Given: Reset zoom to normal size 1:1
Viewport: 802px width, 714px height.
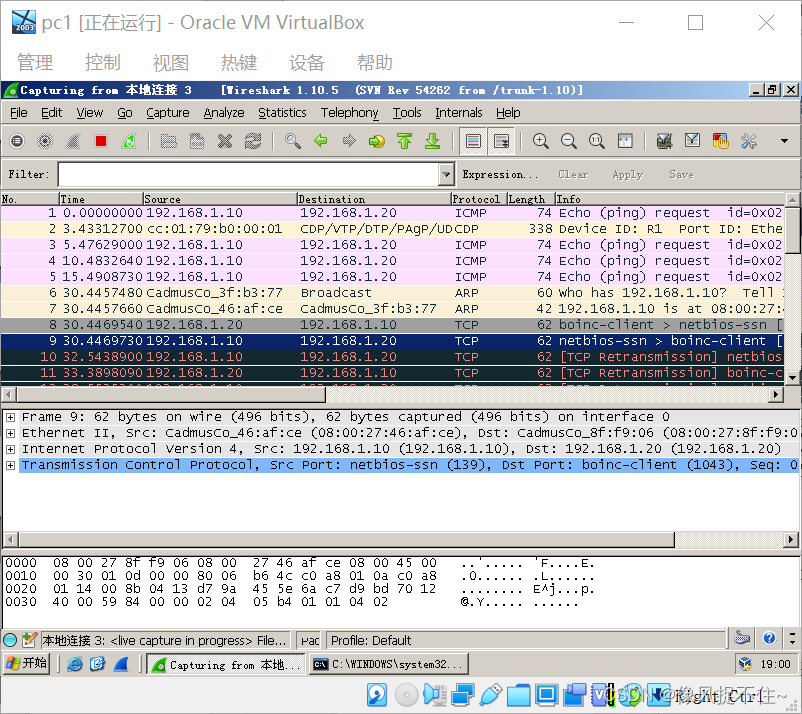Looking at the screenshot, I should click(596, 141).
